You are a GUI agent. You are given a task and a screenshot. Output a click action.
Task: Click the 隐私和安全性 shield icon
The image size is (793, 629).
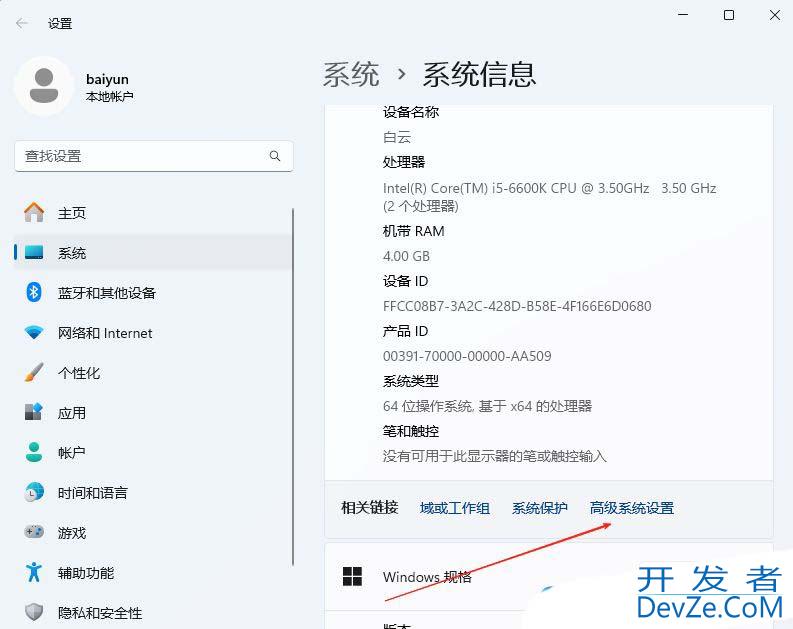click(x=34, y=612)
